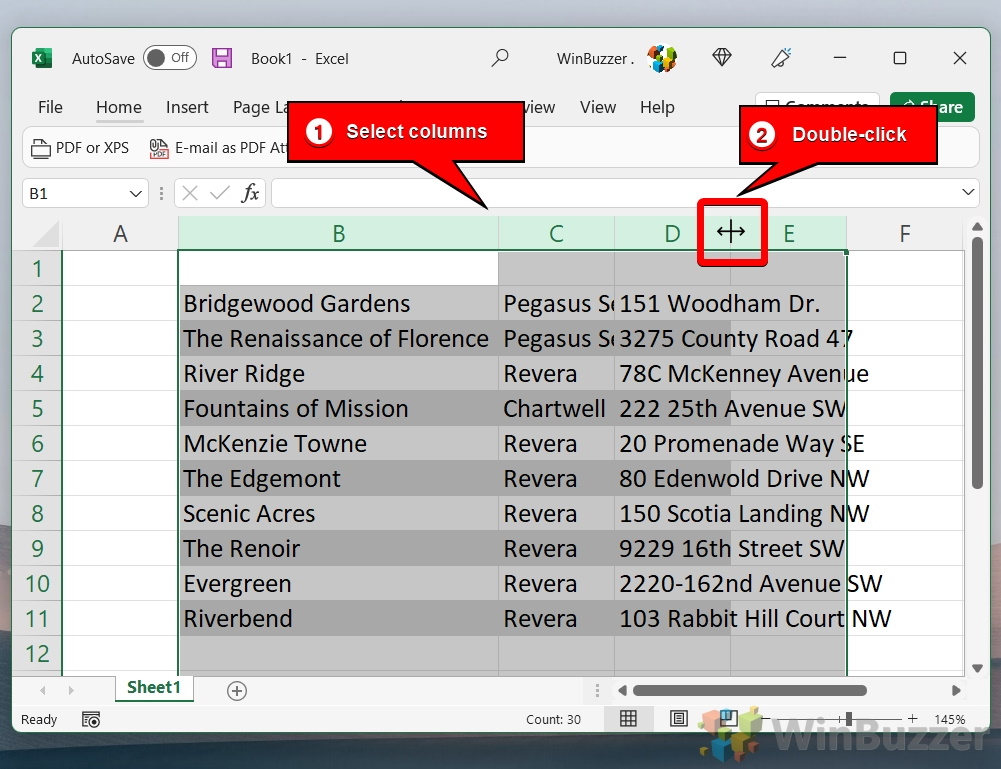Switch to Normal view icon

pos(628,719)
